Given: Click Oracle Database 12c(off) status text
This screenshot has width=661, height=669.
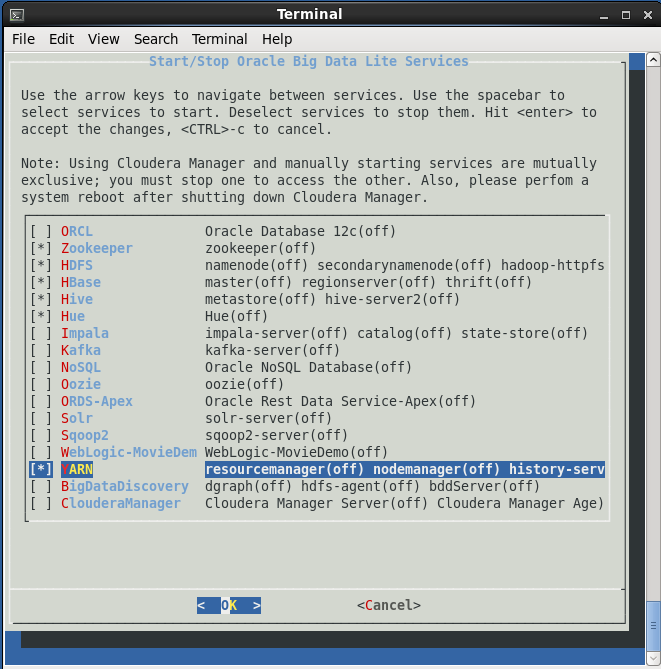Looking at the screenshot, I should tap(300, 231).
